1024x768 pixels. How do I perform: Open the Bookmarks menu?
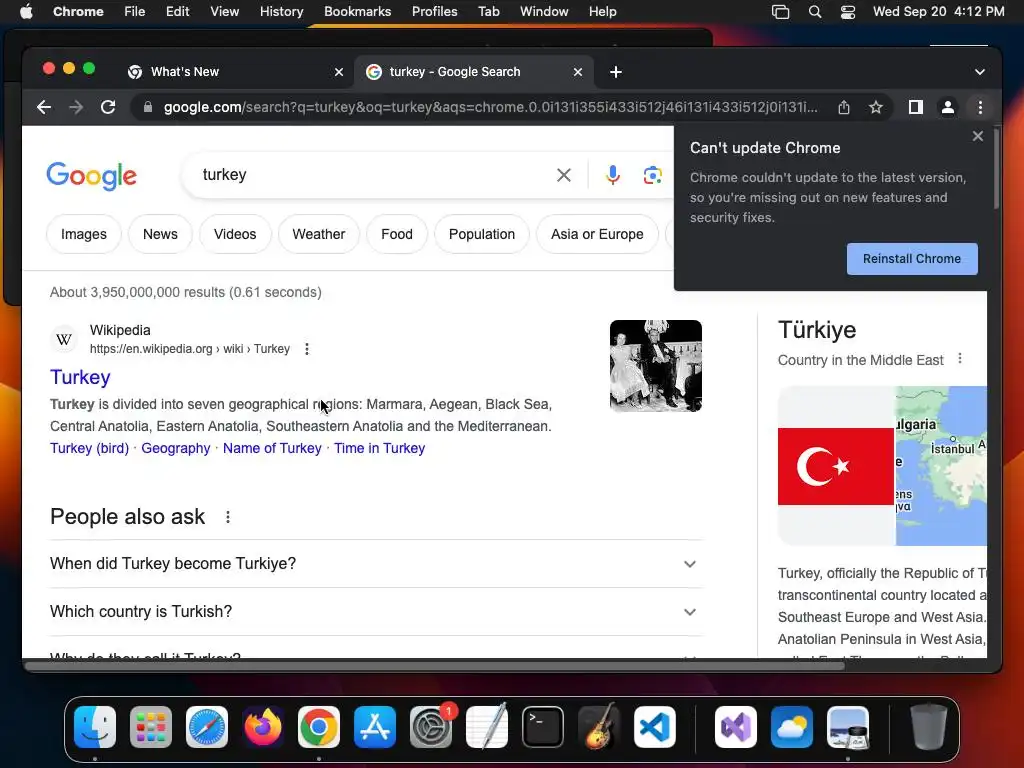click(x=357, y=12)
